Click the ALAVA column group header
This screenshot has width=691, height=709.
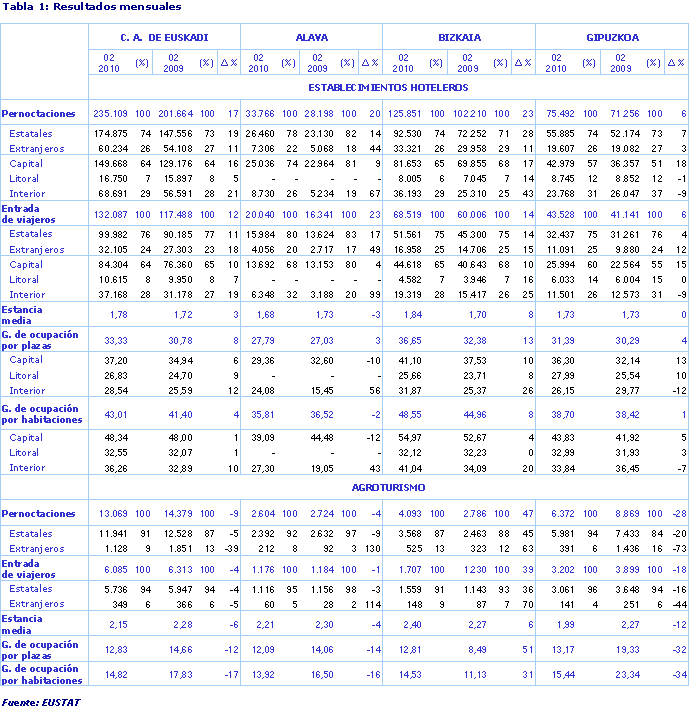(x=311, y=37)
